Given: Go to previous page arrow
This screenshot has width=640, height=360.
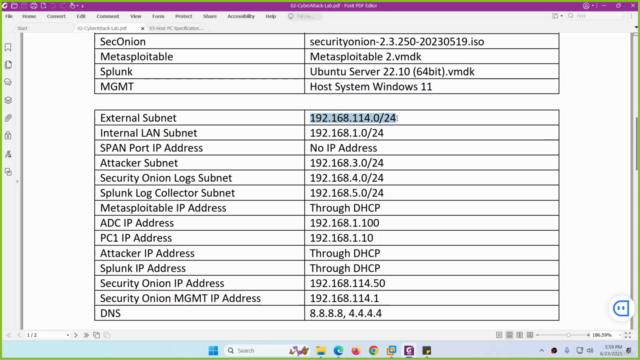Looking at the screenshot, I should (19, 335).
